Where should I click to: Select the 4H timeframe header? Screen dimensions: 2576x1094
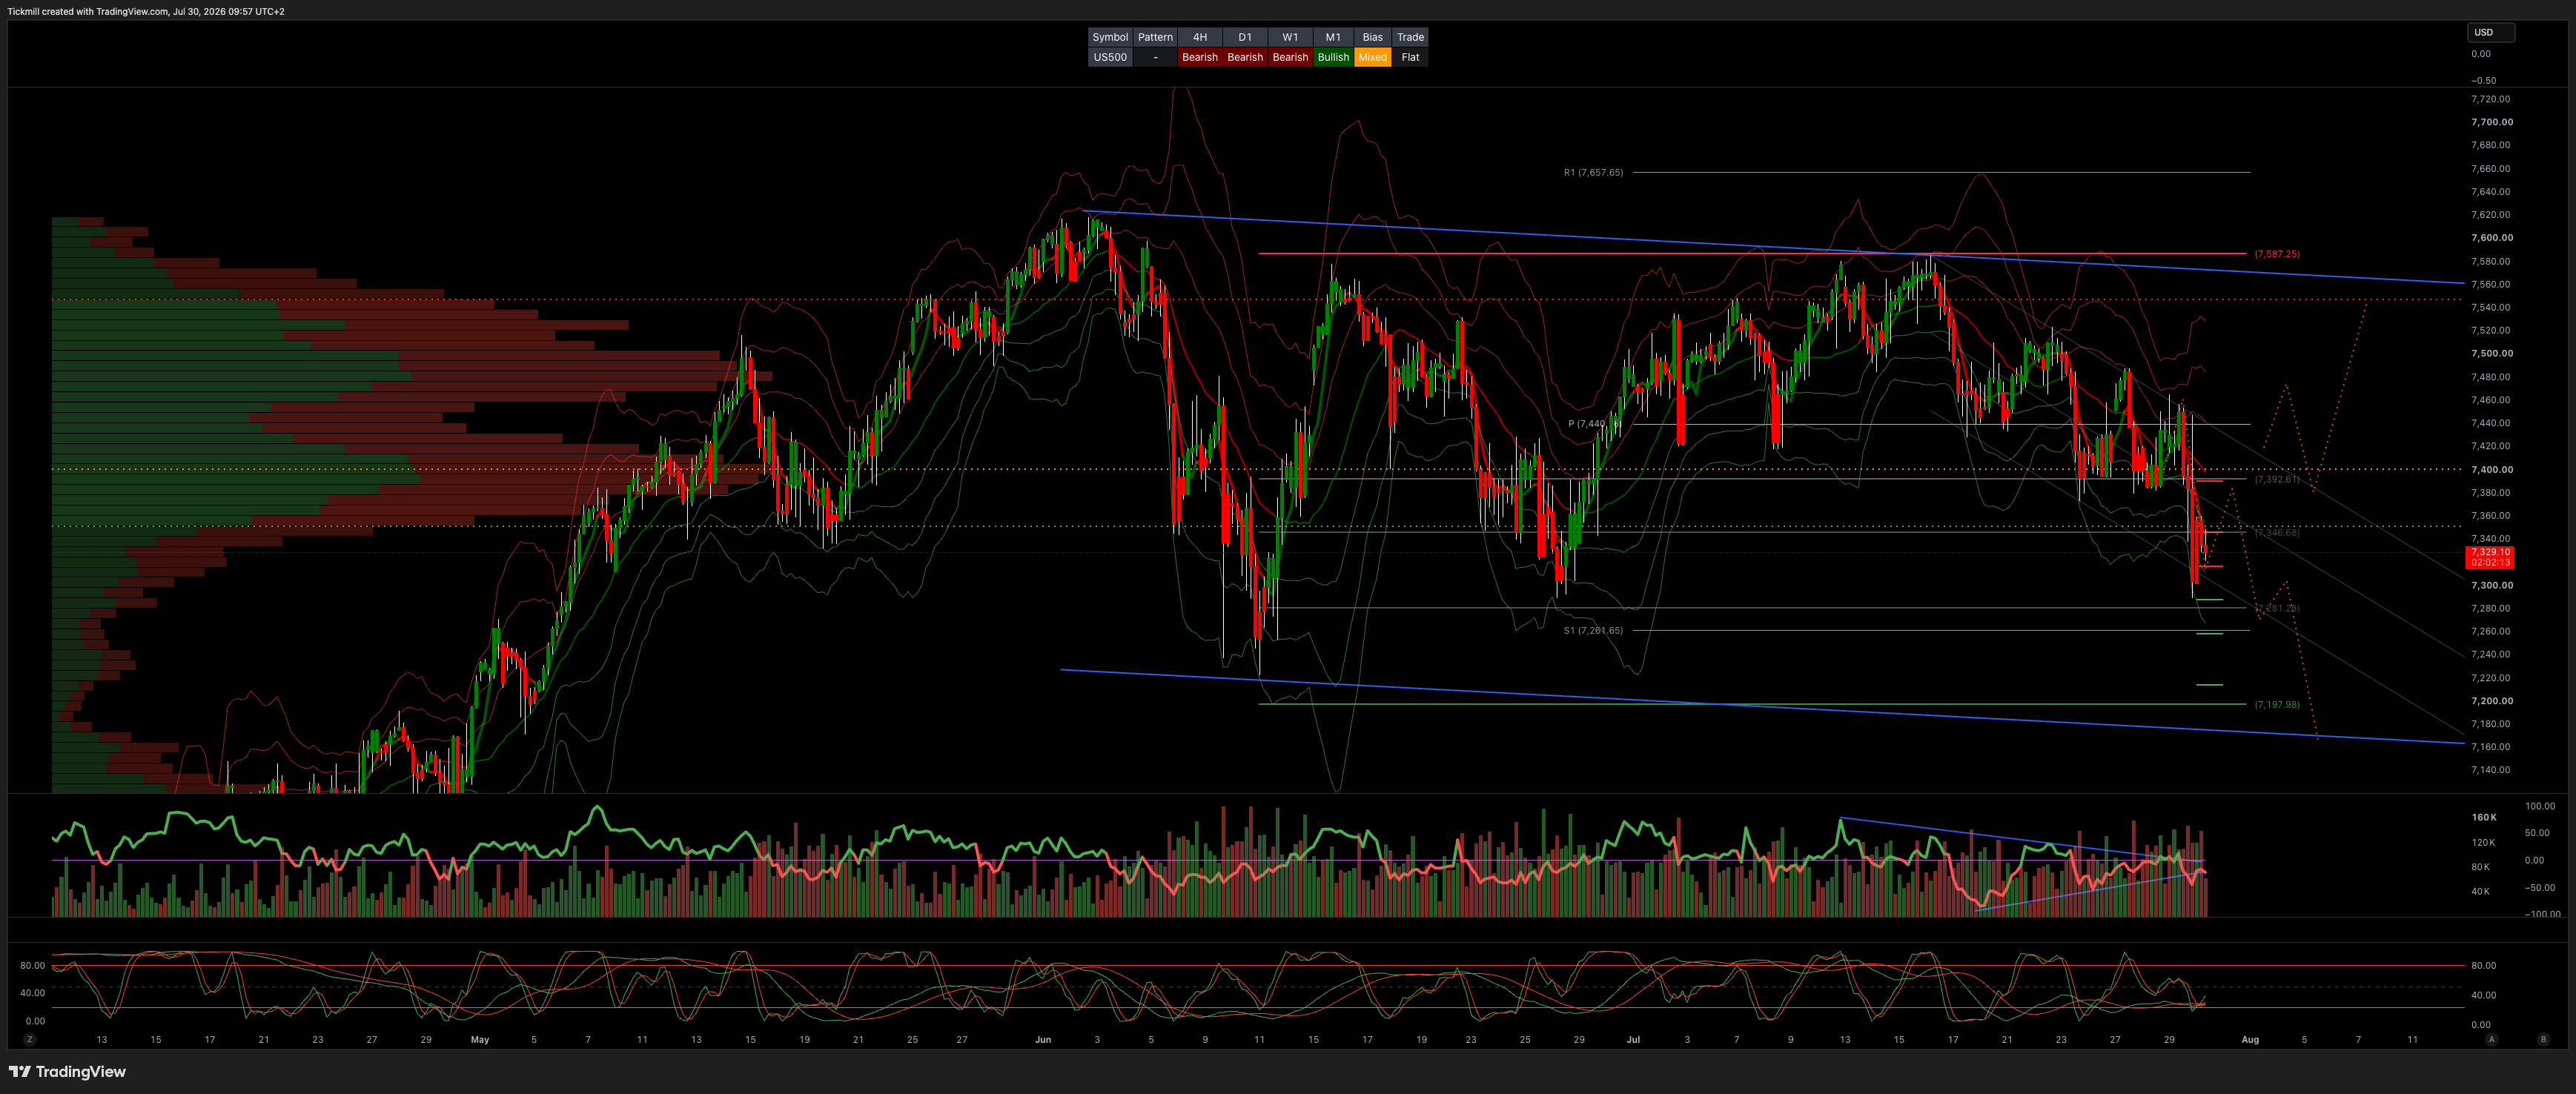pyautogui.click(x=1200, y=37)
